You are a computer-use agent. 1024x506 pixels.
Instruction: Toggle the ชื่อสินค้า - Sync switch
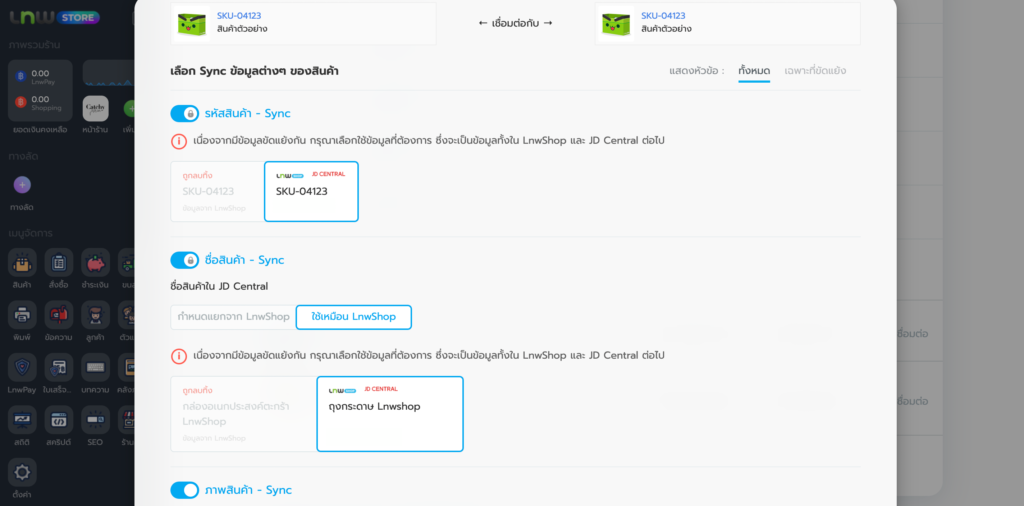point(185,260)
